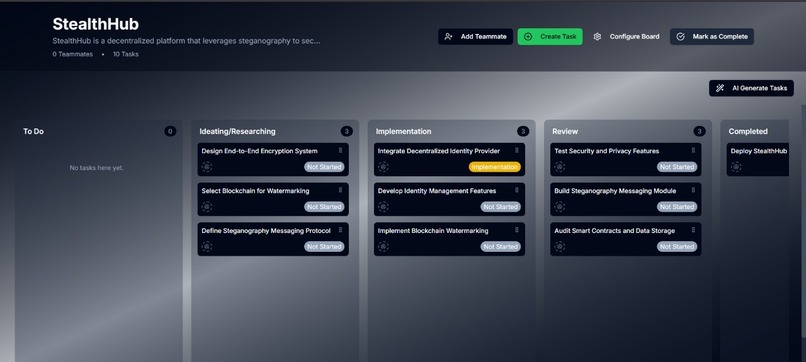Open menu dots on Design End-to-End Encryption System
Screen dimensions: 806x362
pyautogui.click(x=340, y=150)
